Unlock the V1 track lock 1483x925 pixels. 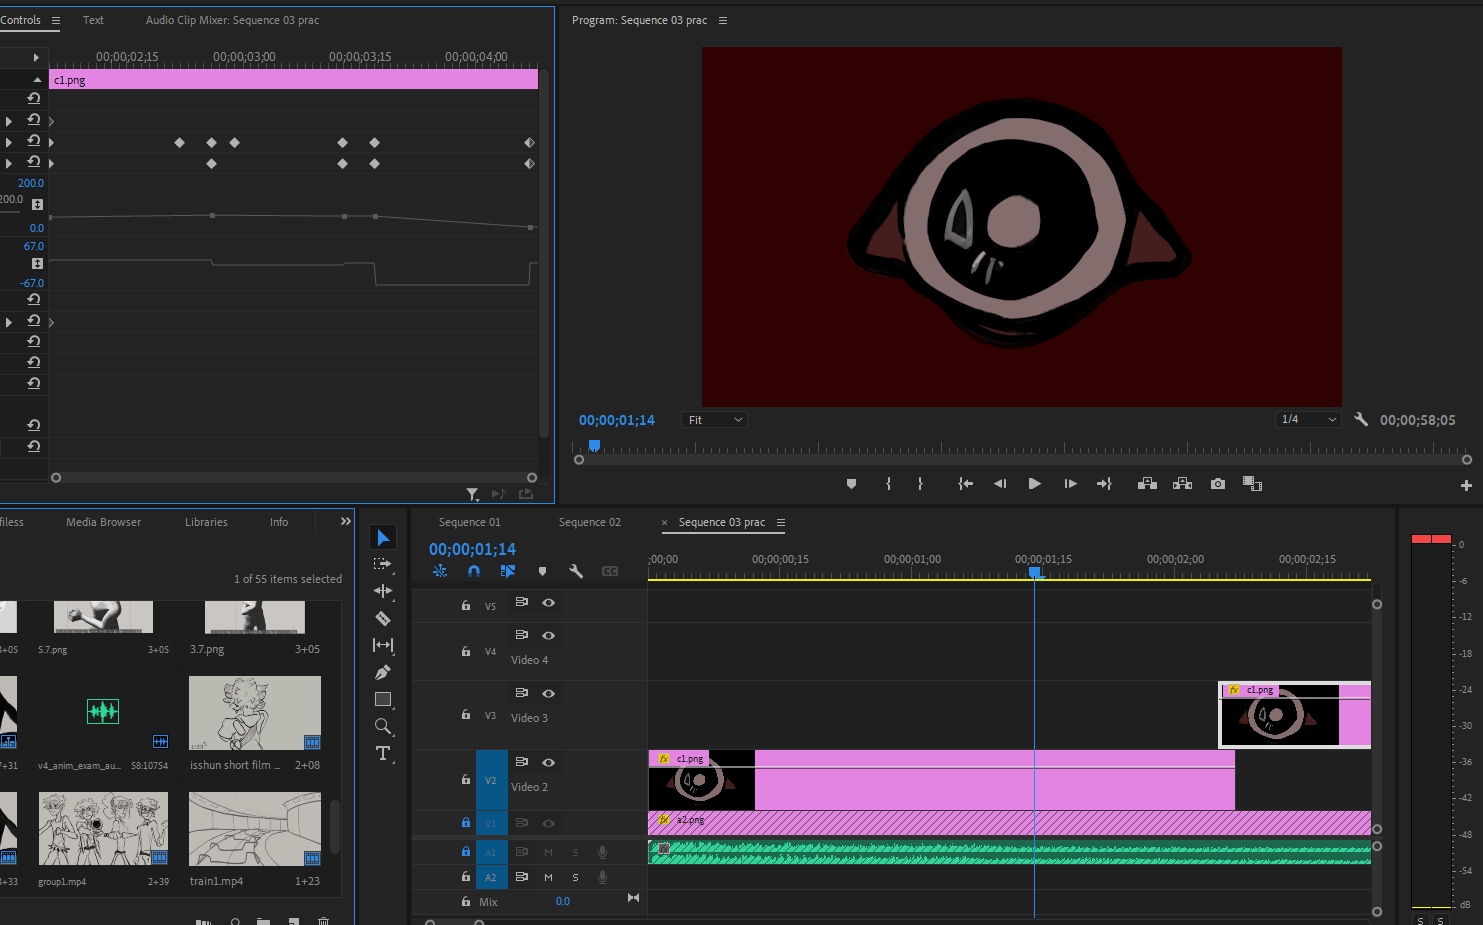pos(466,823)
